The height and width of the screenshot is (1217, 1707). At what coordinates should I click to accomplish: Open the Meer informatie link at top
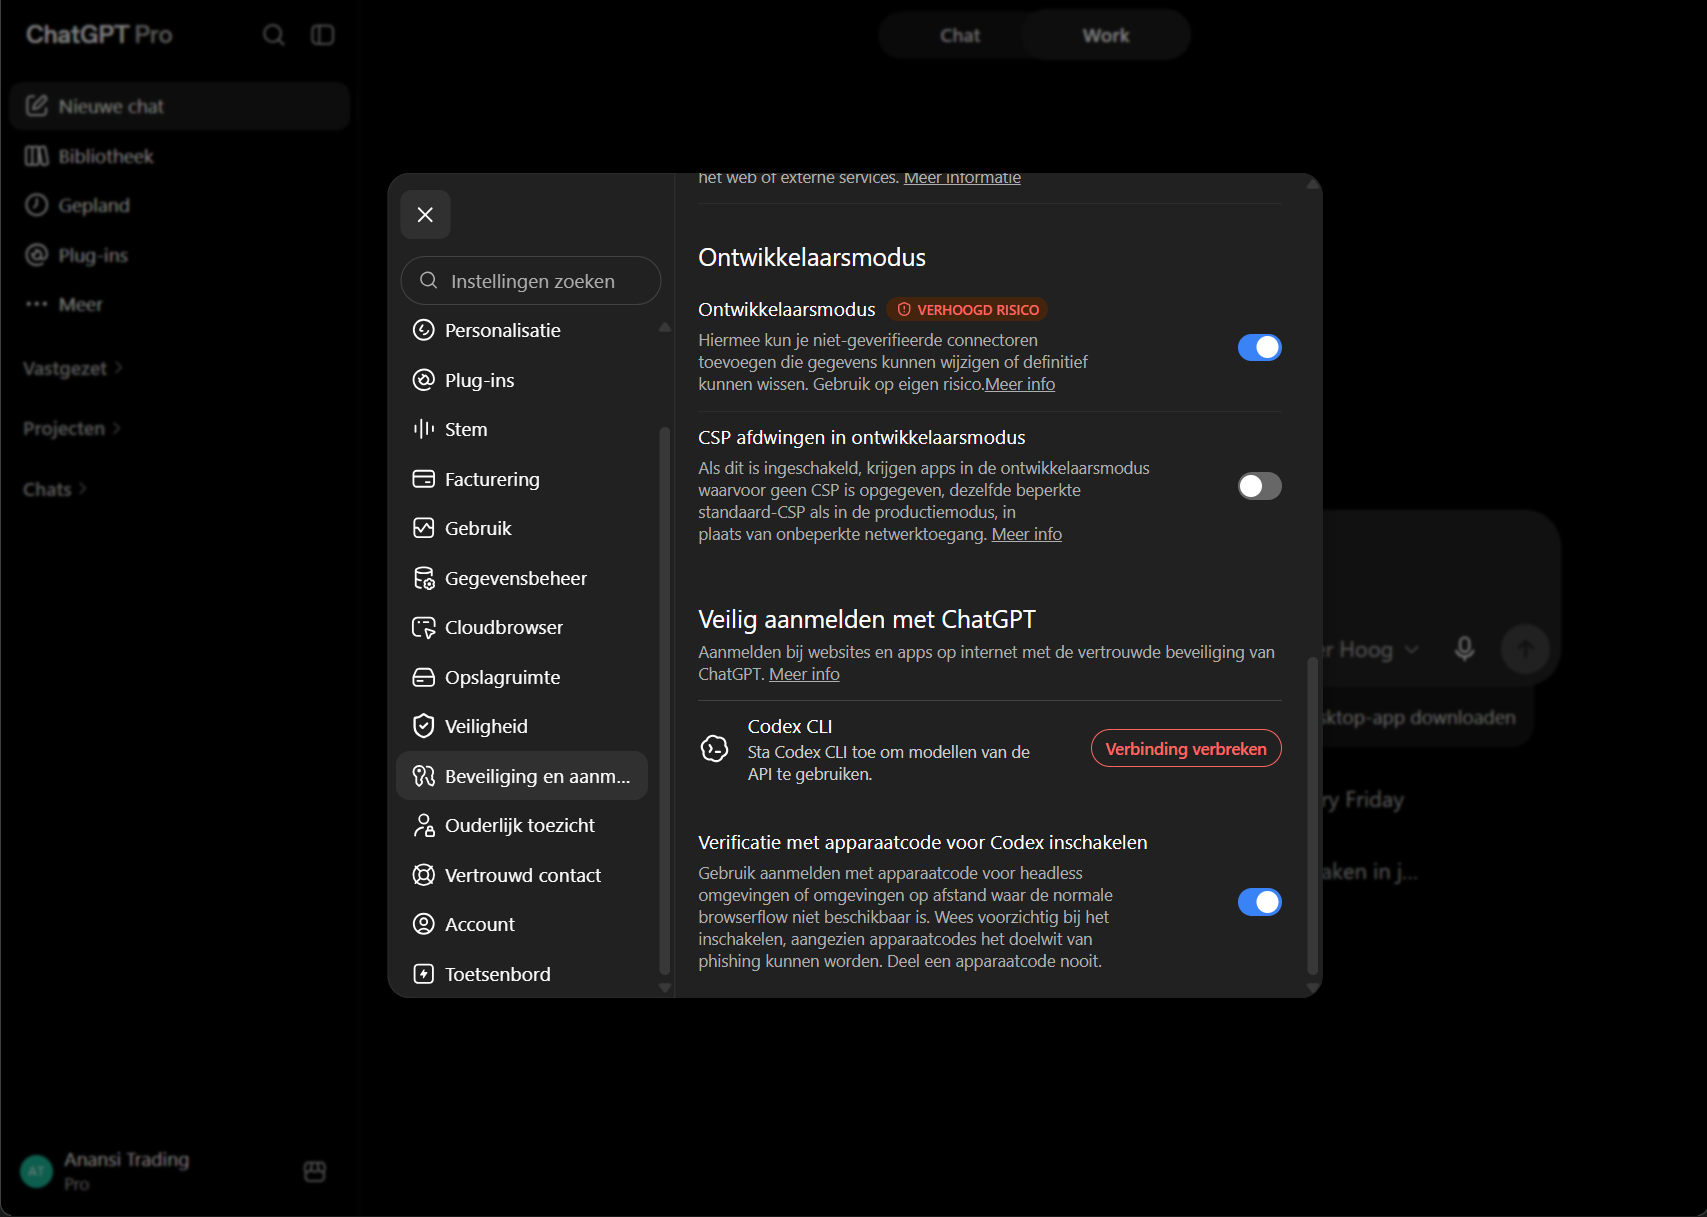962,178
